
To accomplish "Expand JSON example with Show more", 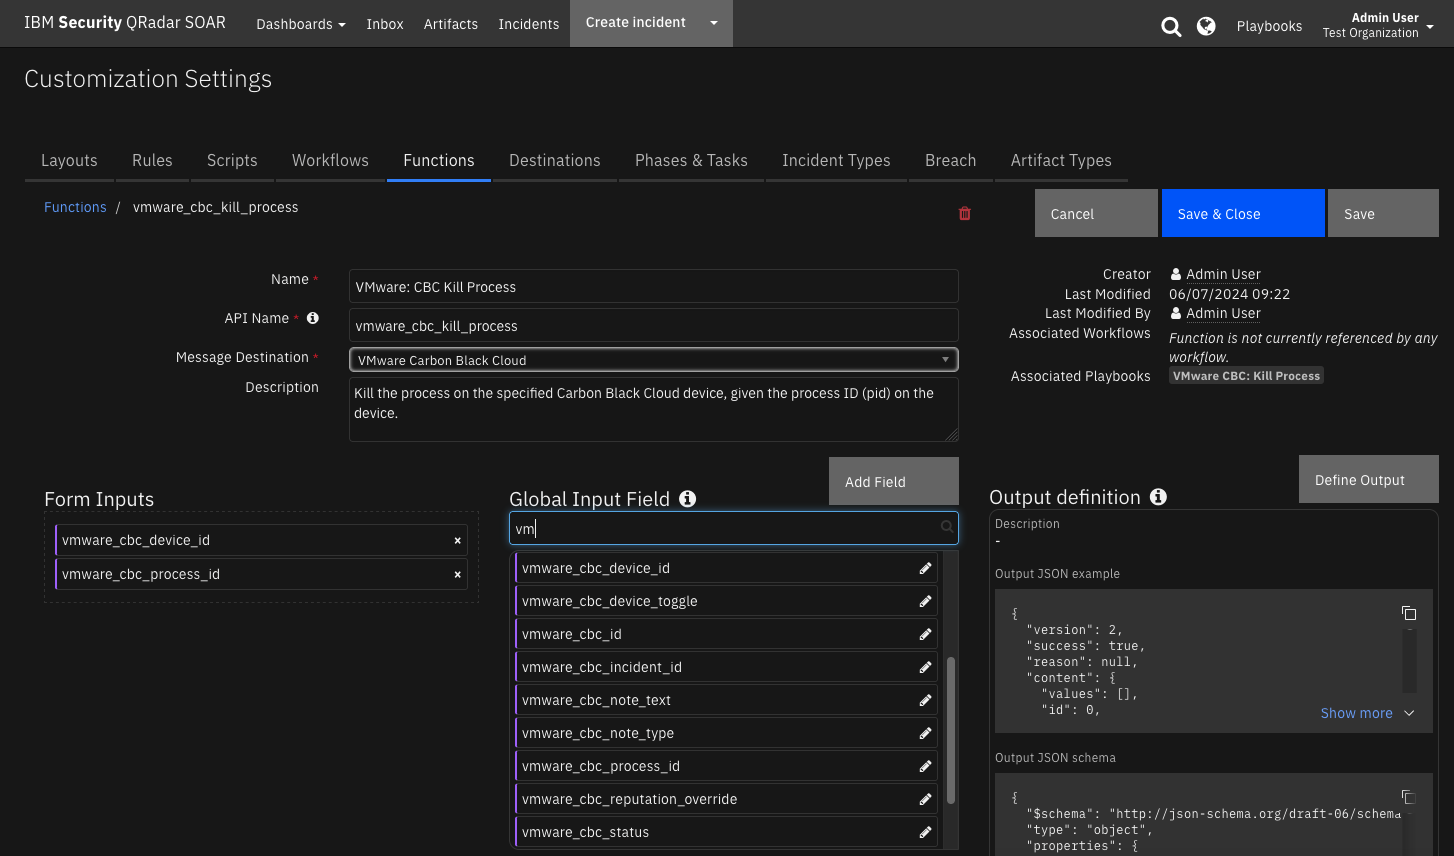I will tap(1367, 713).
